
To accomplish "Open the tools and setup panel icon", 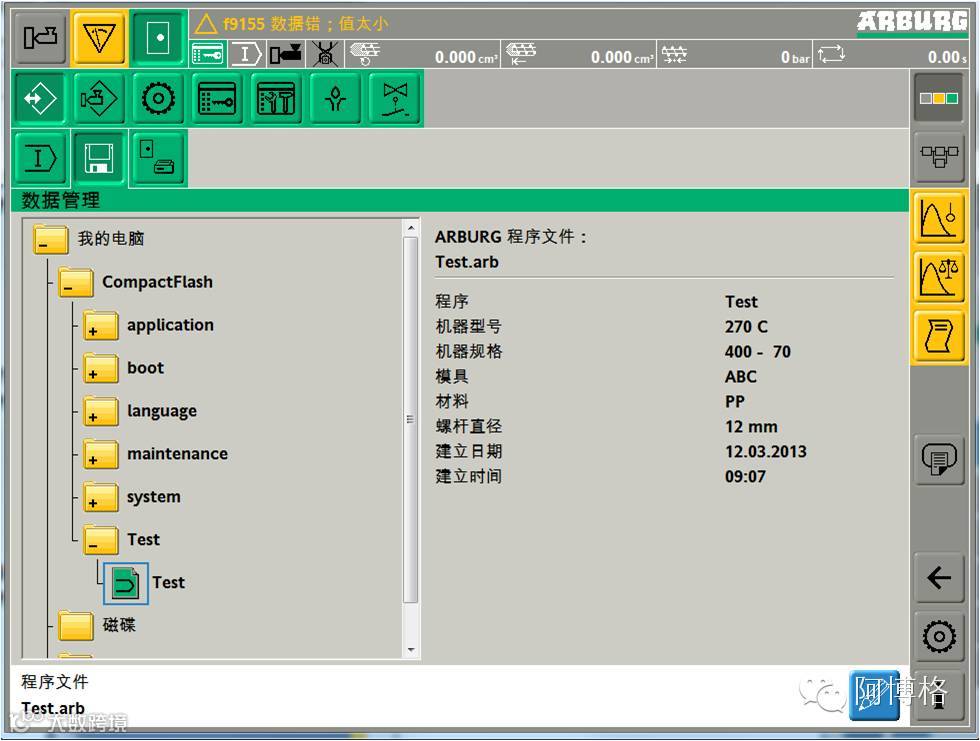I will 276,98.
